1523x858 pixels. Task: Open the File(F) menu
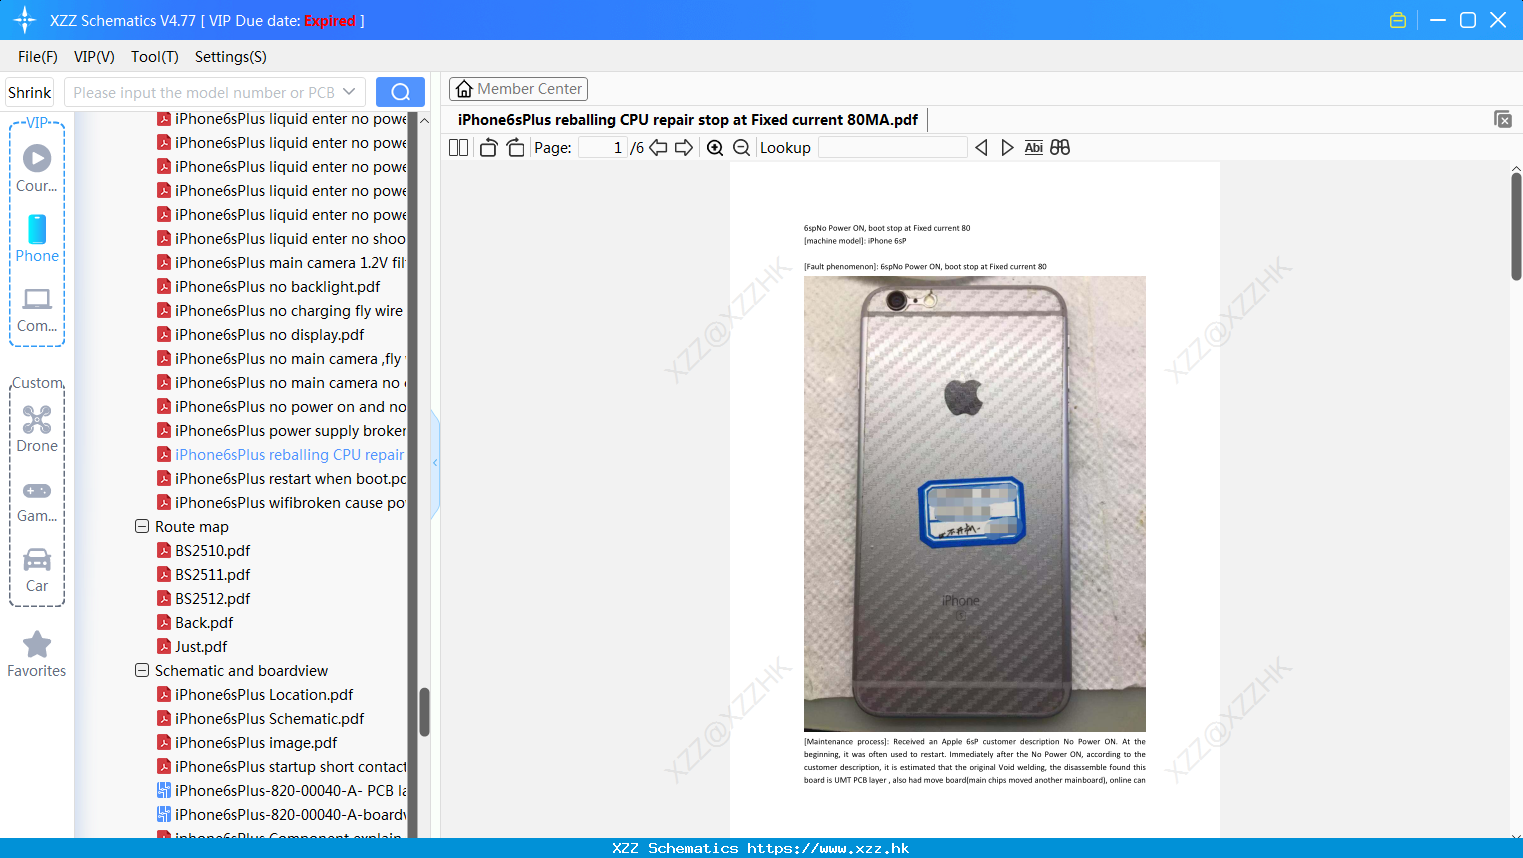click(38, 57)
